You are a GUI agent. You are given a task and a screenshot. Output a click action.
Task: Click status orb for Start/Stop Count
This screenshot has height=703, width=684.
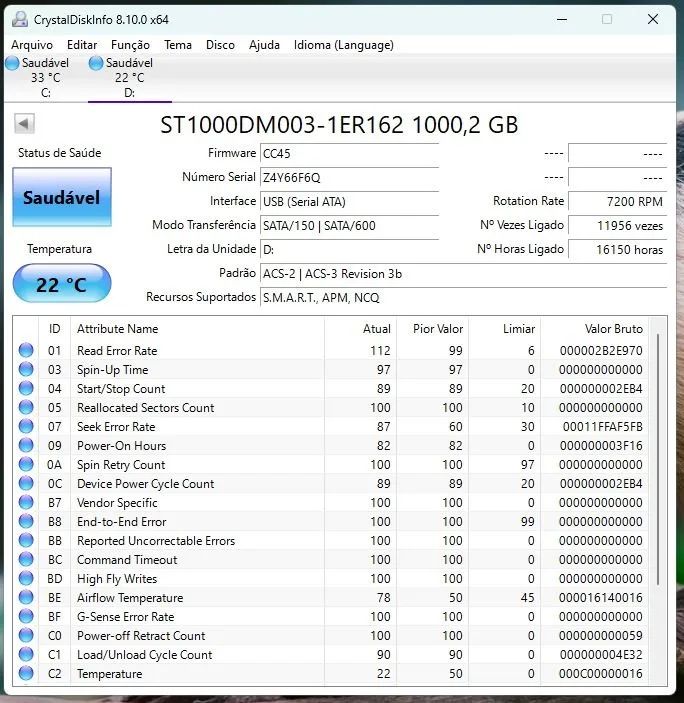tap(26, 388)
